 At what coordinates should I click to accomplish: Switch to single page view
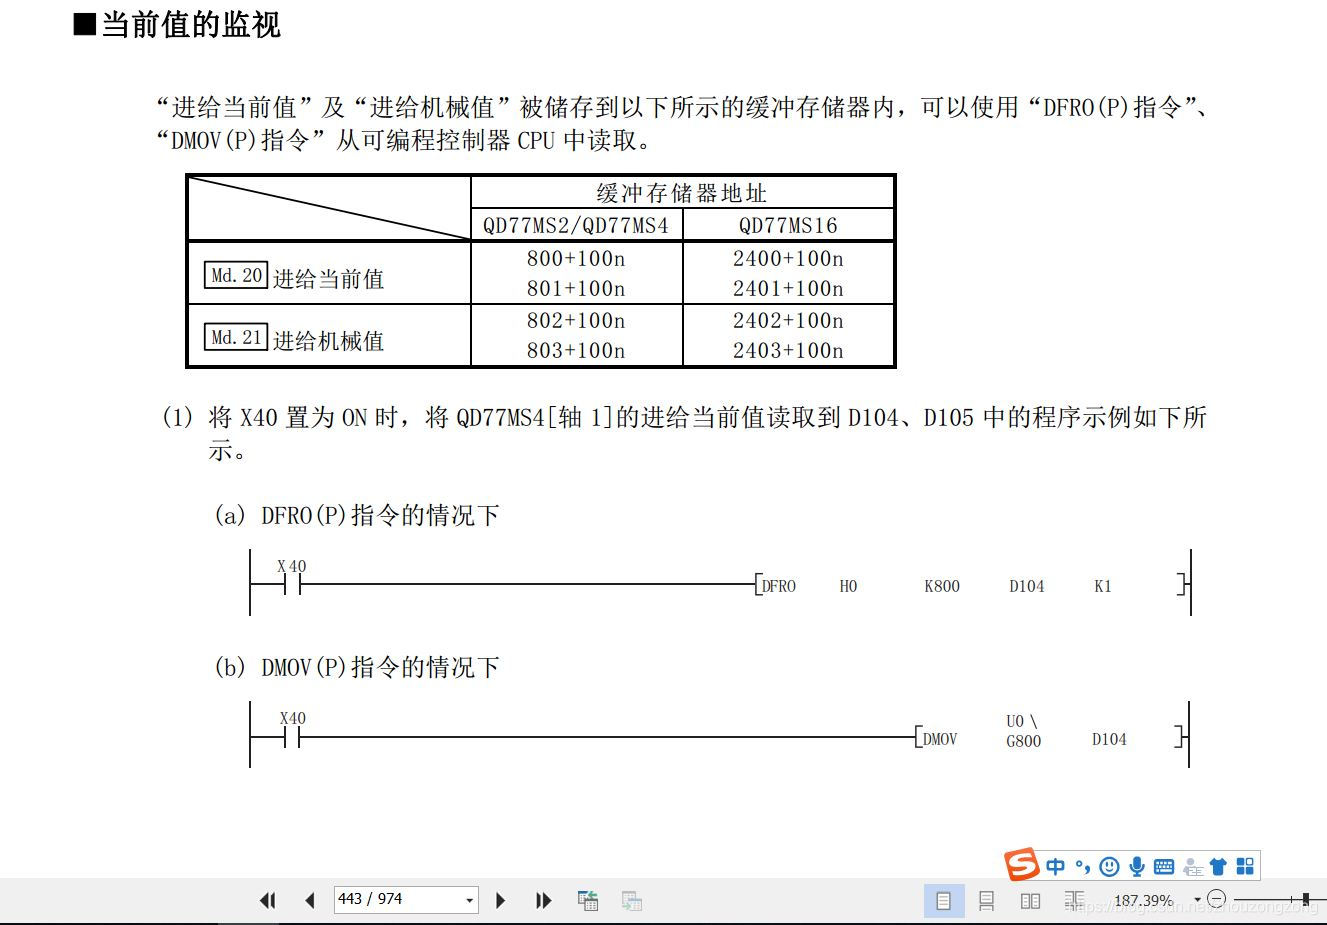click(944, 900)
